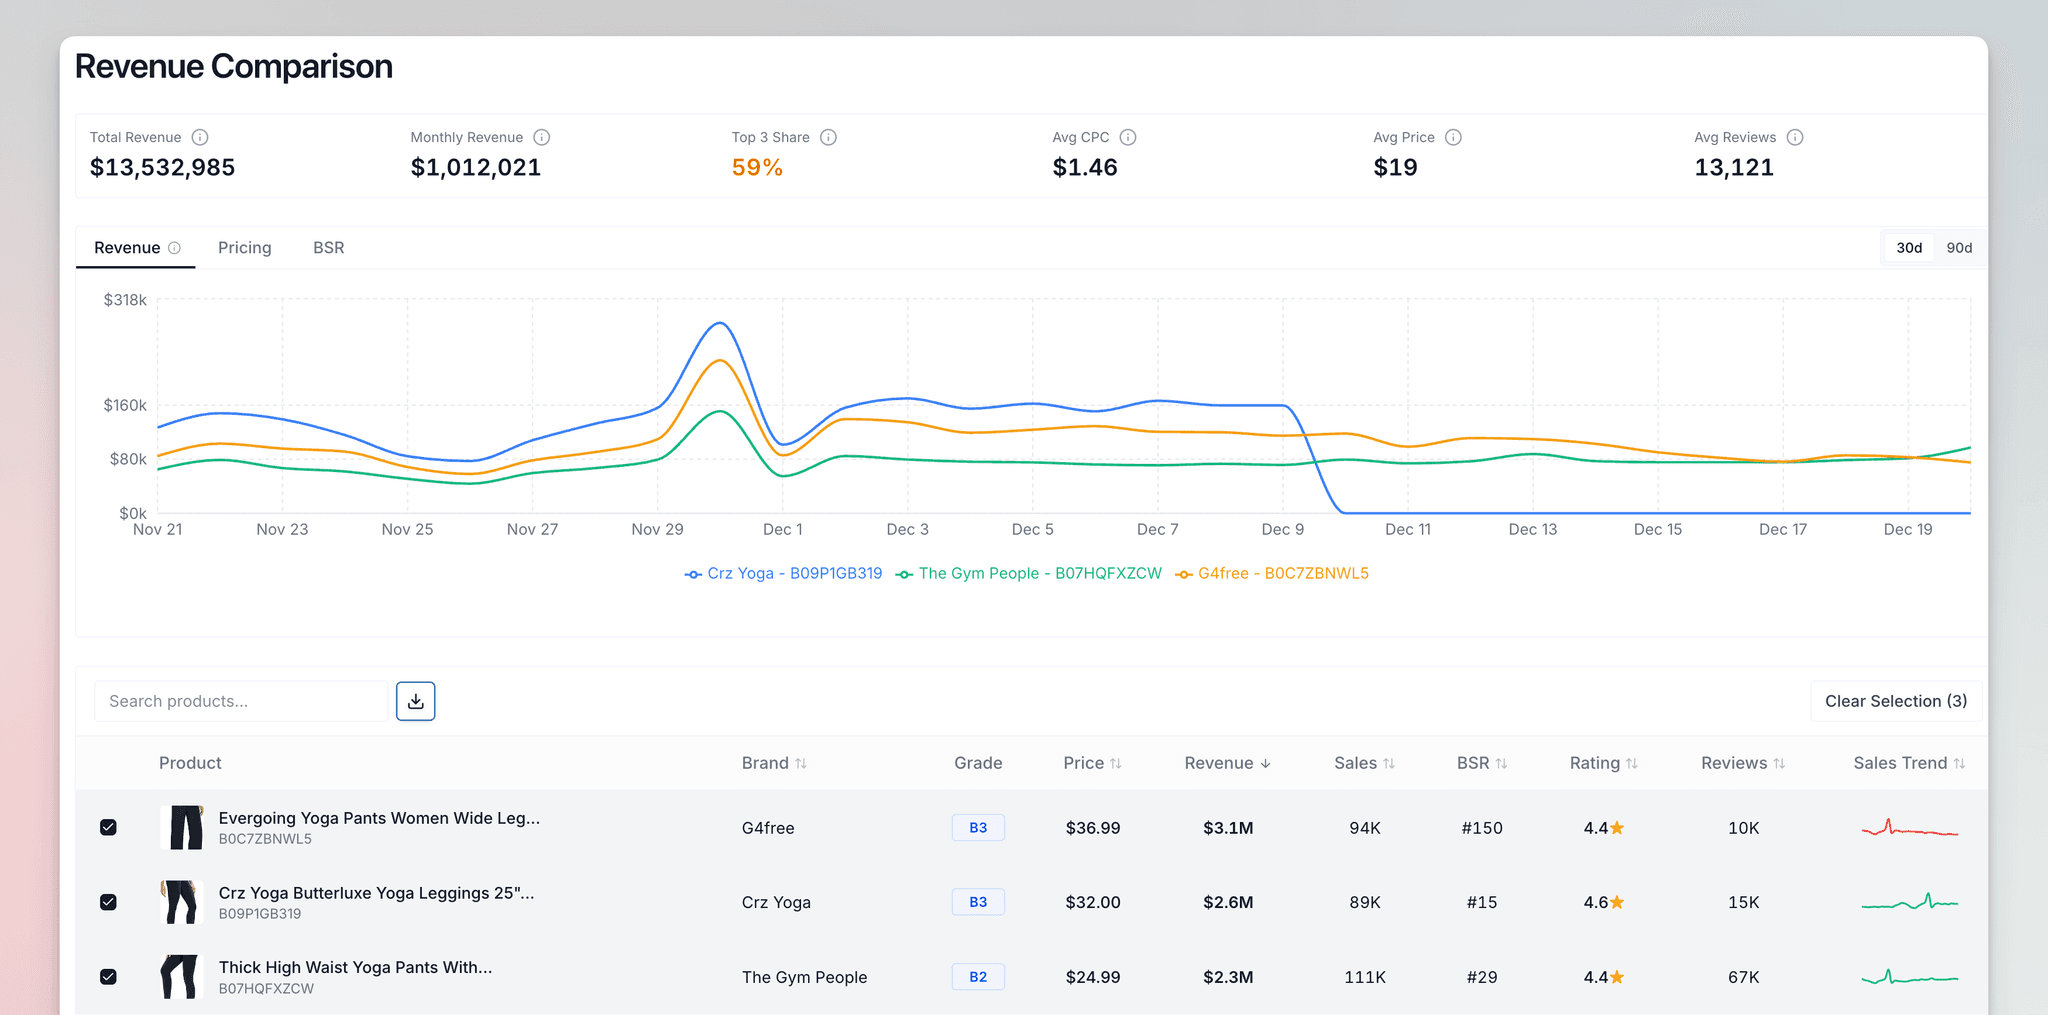Viewport: 2048px width, 1015px height.
Task: Sort by Reviews column arrows
Action: (x=1779, y=763)
